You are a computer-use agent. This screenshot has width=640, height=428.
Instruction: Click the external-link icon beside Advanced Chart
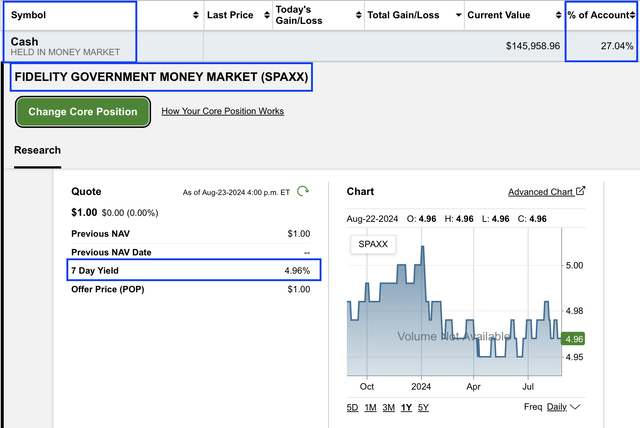[581, 191]
